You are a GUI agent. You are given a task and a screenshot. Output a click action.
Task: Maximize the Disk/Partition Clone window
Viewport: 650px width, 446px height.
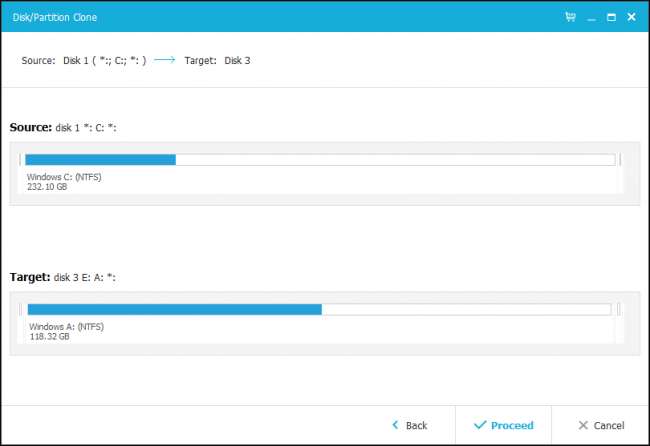click(x=610, y=18)
